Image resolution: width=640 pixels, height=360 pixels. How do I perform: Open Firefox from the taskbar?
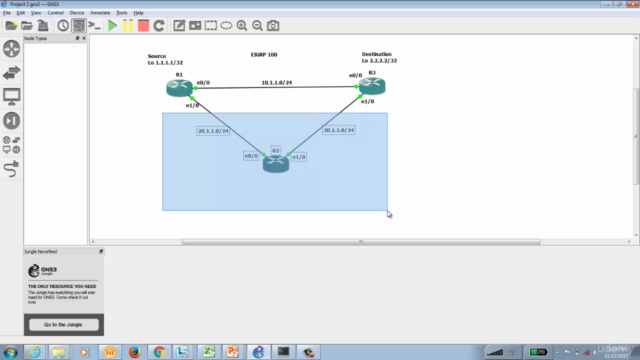[134, 352]
